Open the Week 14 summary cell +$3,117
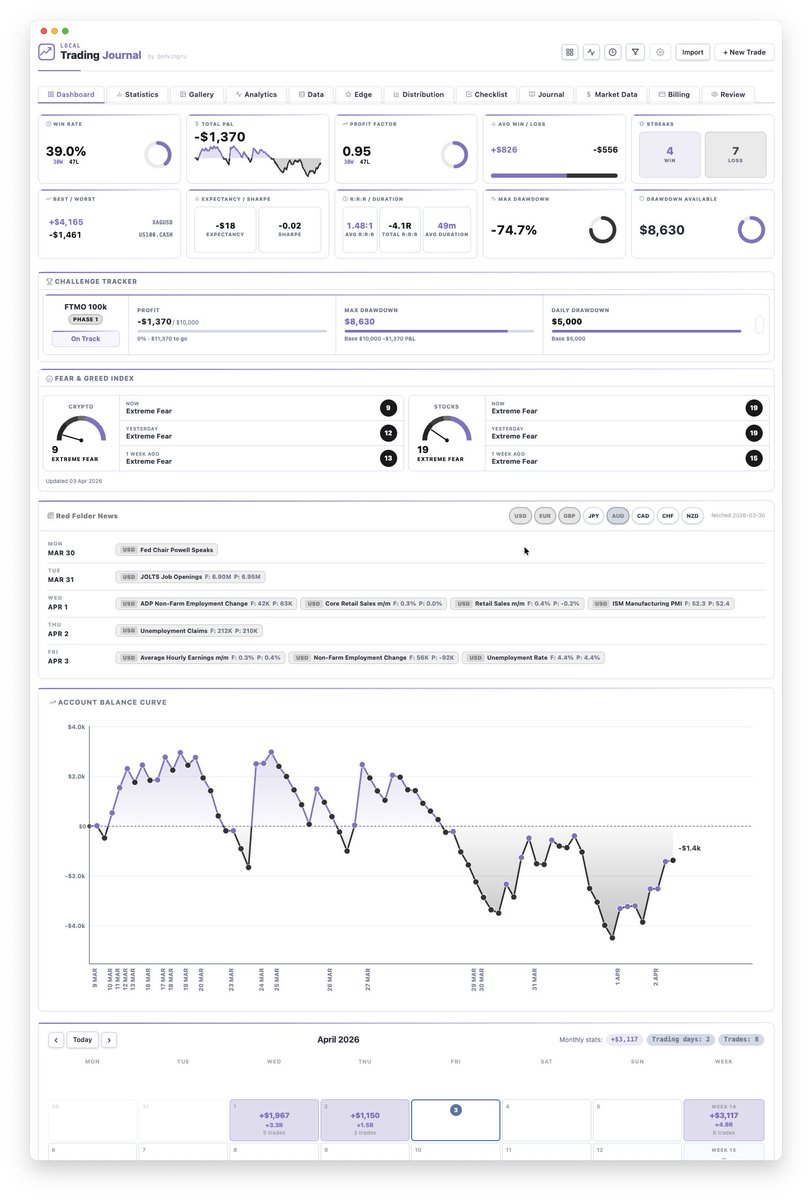Viewport: 812px width, 1200px height. (x=724, y=1120)
